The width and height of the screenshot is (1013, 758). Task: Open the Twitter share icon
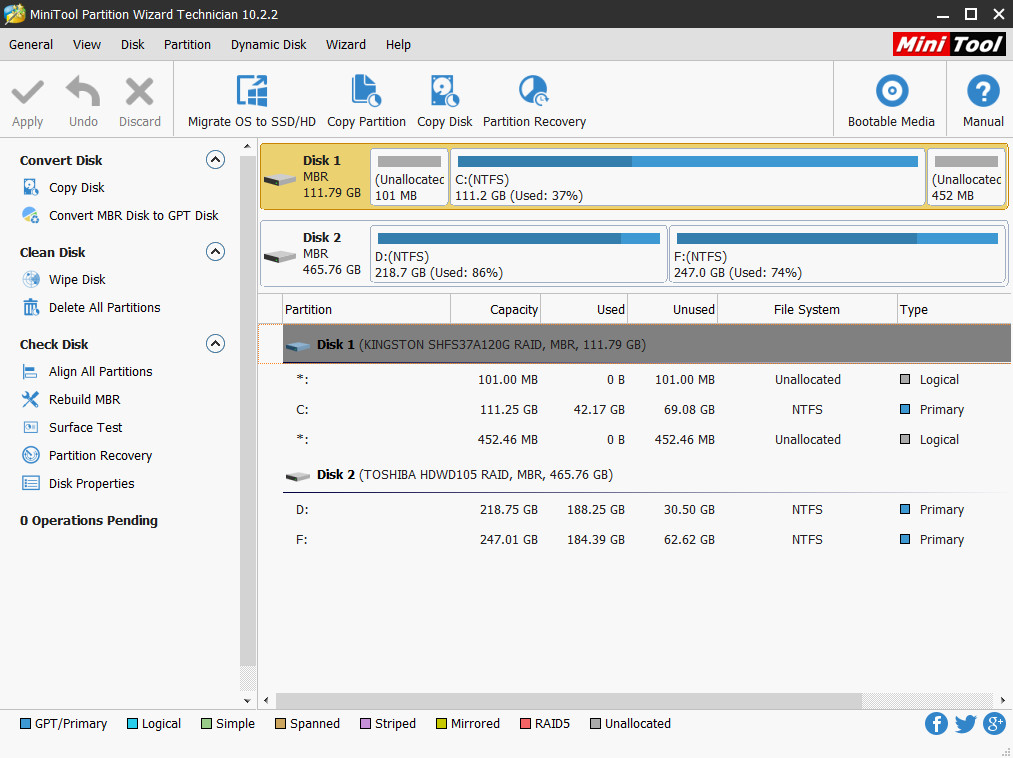click(965, 724)
